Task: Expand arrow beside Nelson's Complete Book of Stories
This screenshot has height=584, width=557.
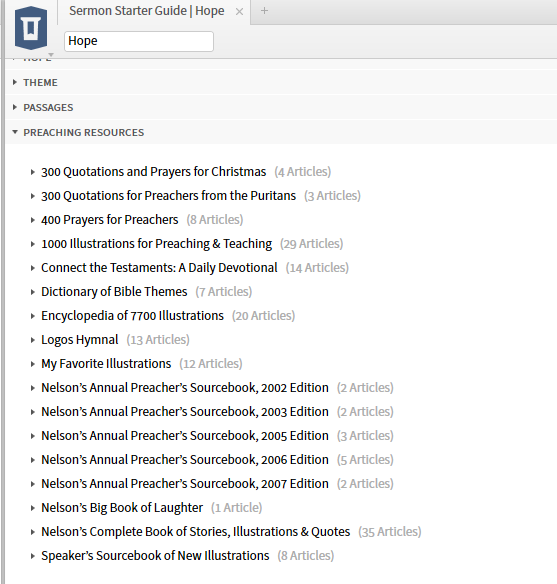Action: (33, 532)
